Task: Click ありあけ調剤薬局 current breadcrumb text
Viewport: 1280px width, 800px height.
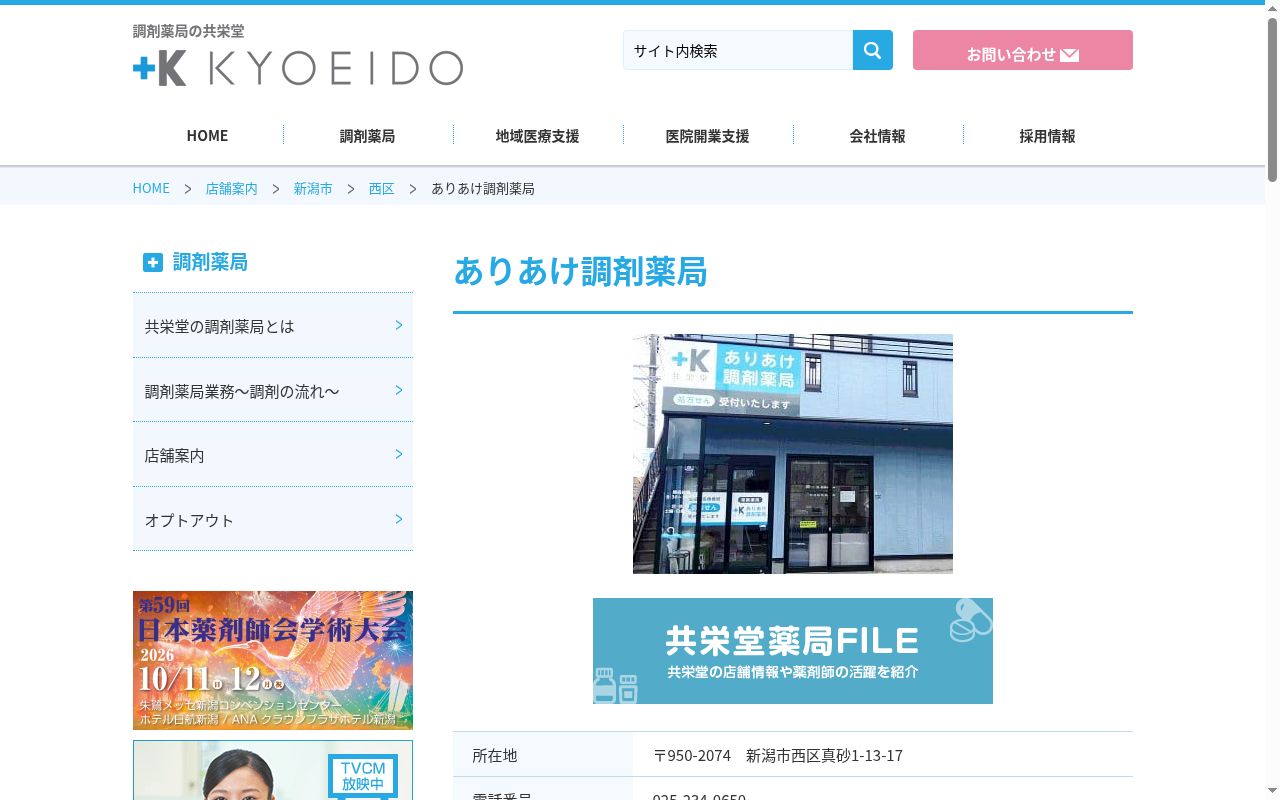Action: tap(483, 188)
